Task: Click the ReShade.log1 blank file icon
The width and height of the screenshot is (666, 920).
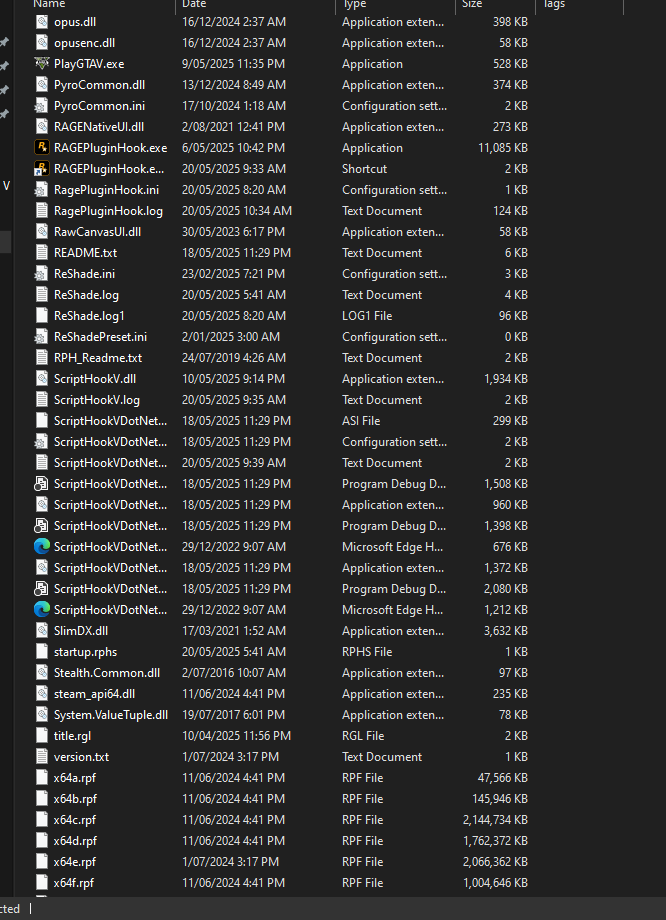Action: click(x=42, y=316)
